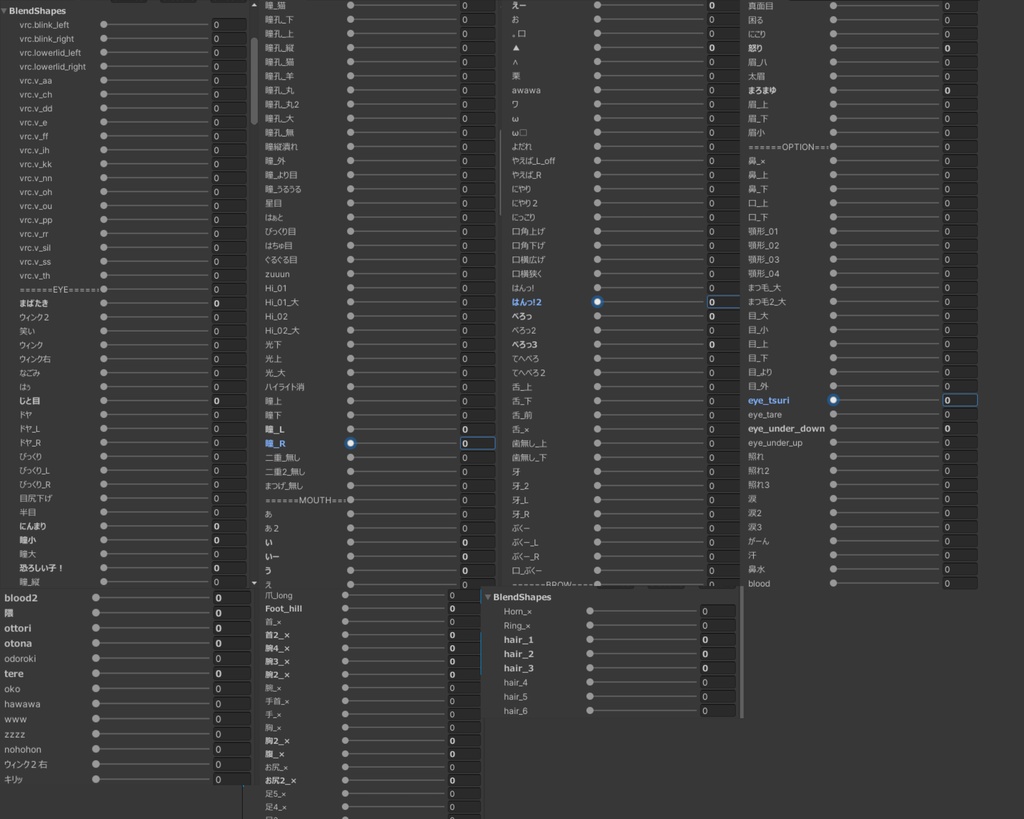Click the vrc.blink_left slider handle
Viewport: 1024px width, 819px height.
(104, 24)
